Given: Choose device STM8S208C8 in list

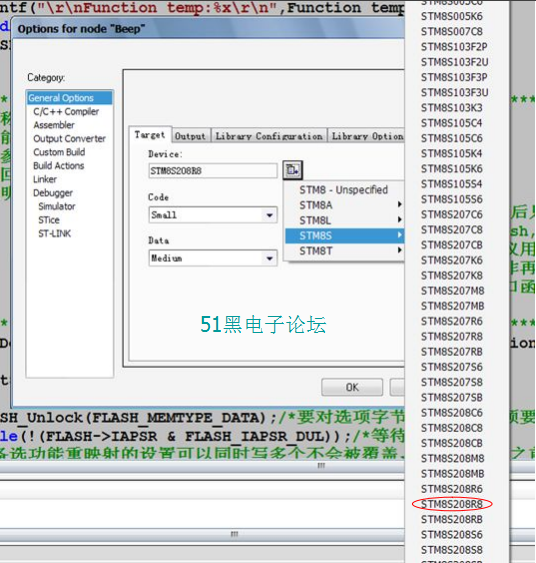Looking at the screenshot, I should [452, 428].
